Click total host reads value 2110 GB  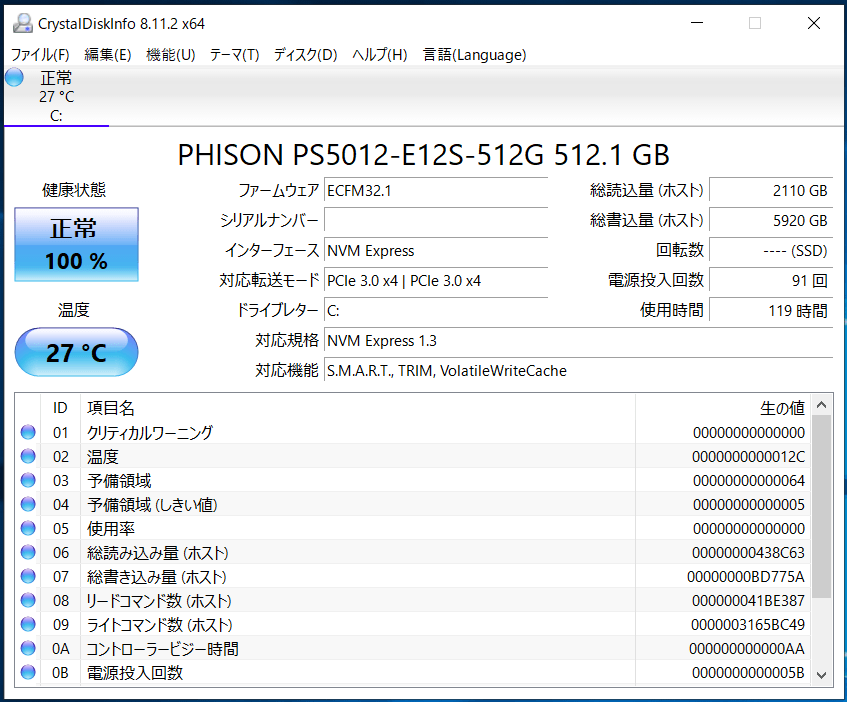[771, 191]
